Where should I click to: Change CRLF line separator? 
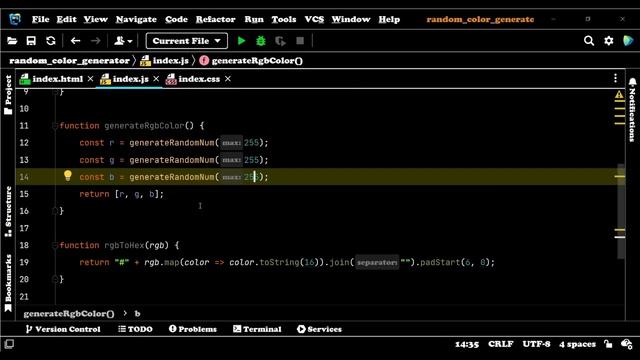(x=501, y=344)
